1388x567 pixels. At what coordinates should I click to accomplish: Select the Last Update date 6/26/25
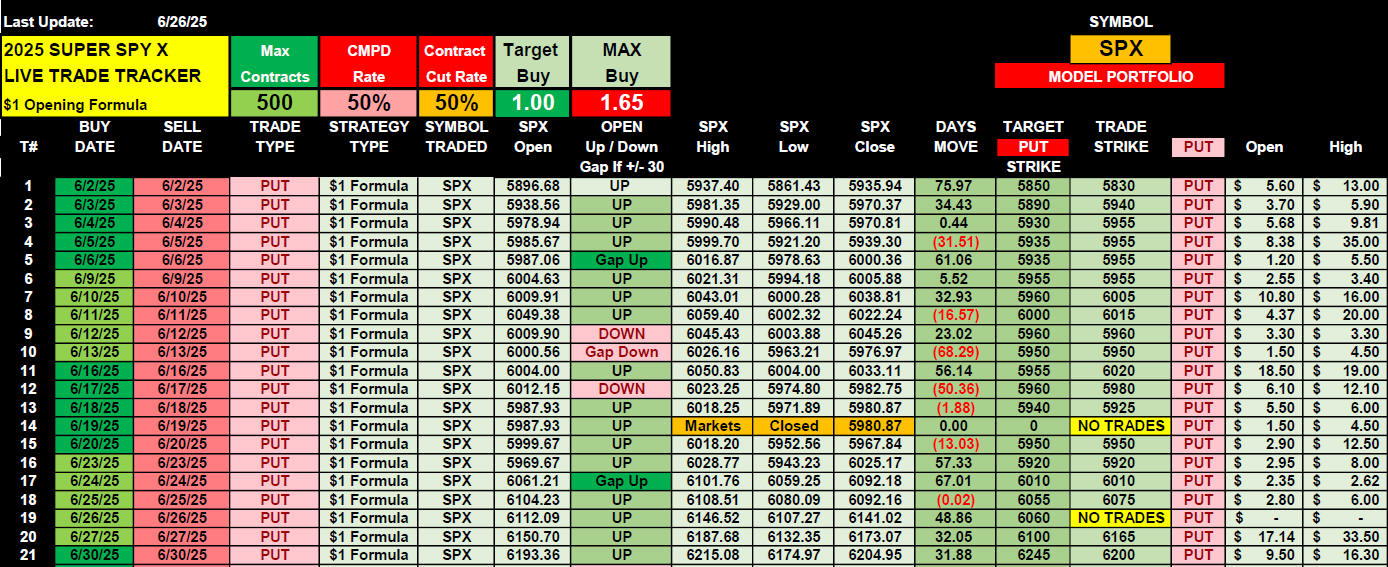coord(184,21)
